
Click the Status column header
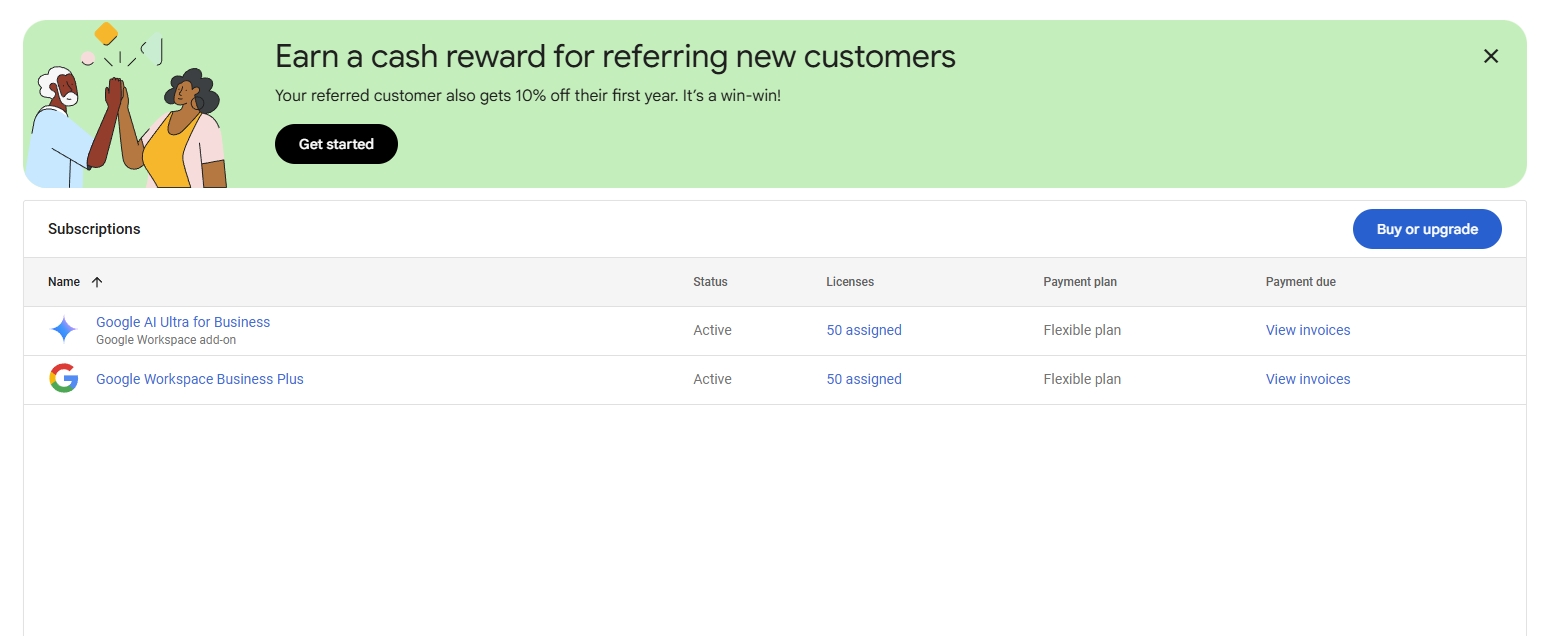[x=710, y=282]
